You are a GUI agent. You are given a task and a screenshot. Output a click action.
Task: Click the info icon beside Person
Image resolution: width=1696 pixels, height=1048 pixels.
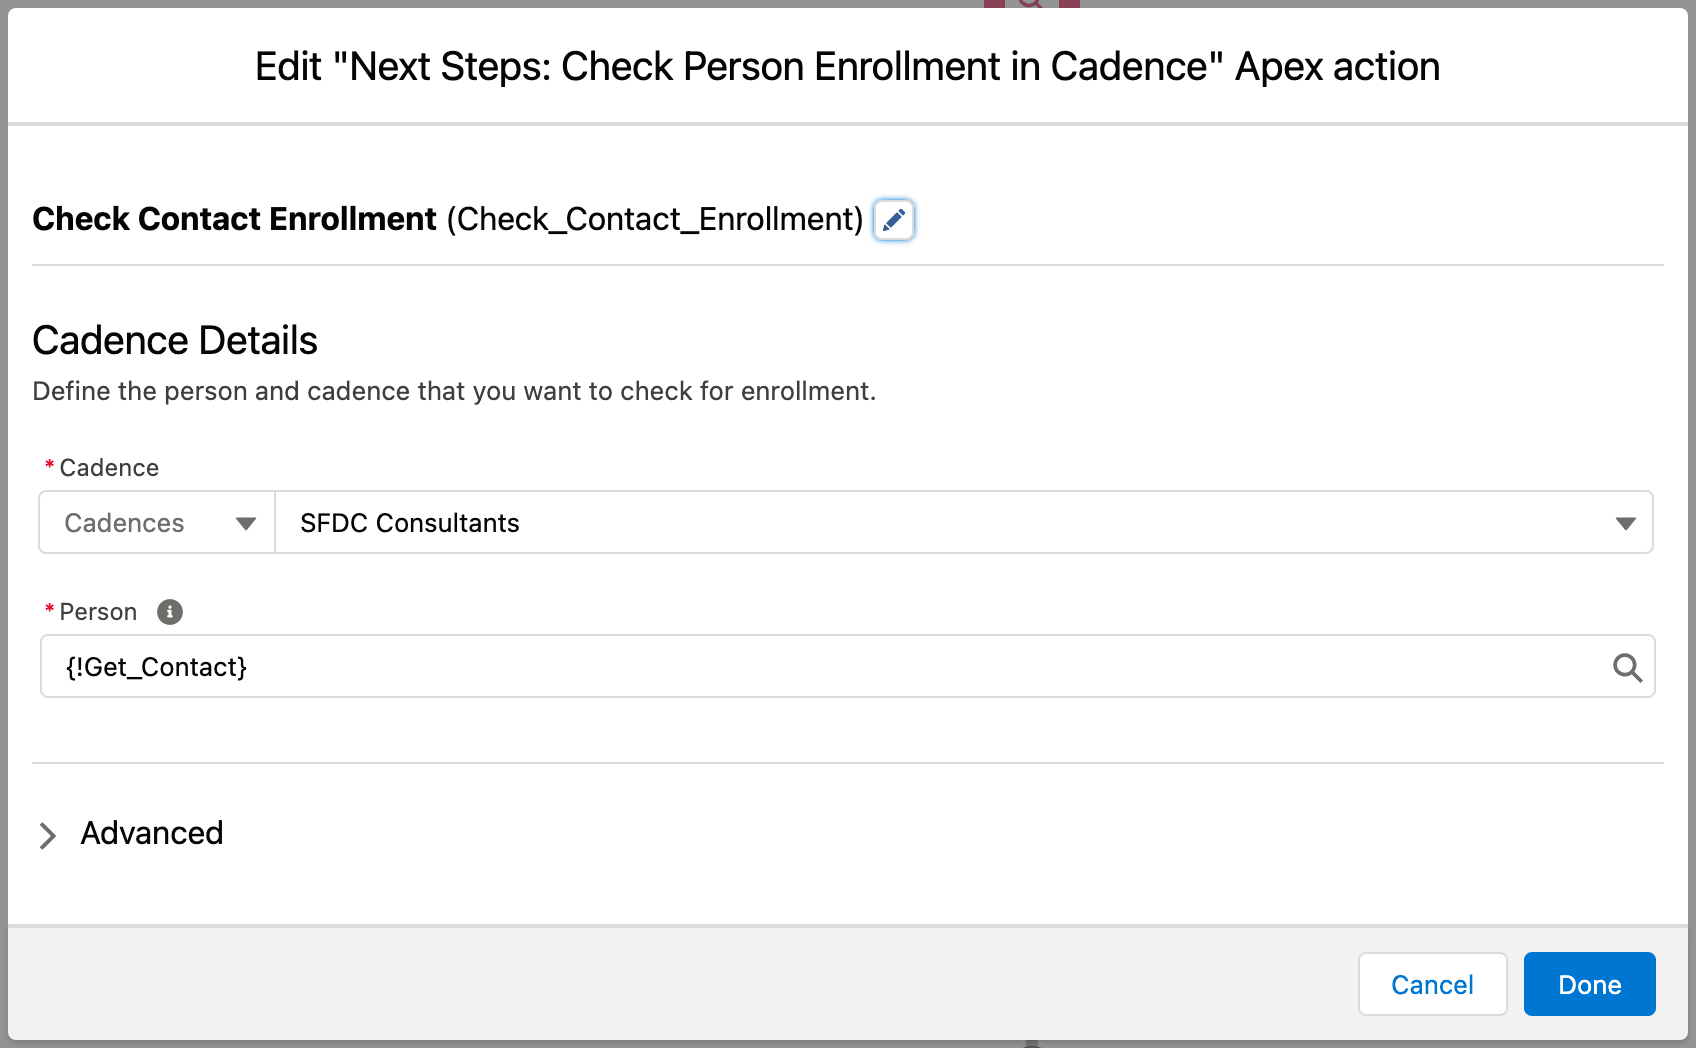[170, 612]
